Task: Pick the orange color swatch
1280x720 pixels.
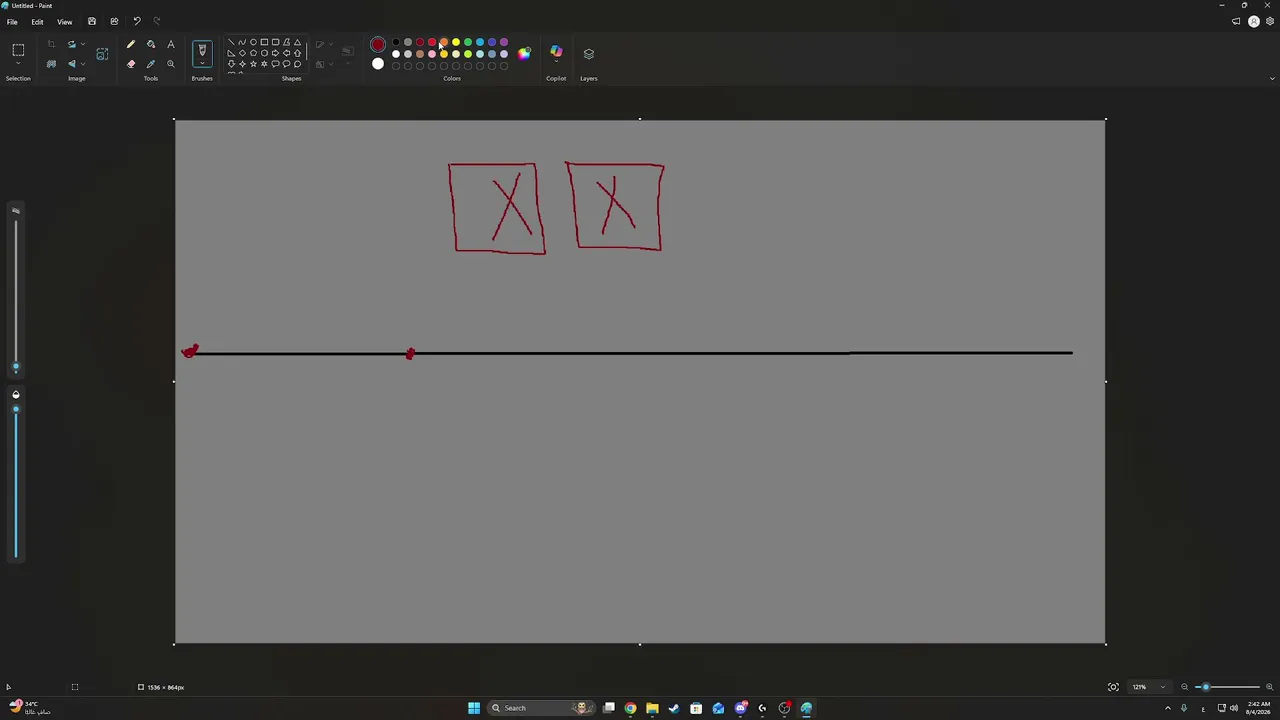Action: (444, 42)
